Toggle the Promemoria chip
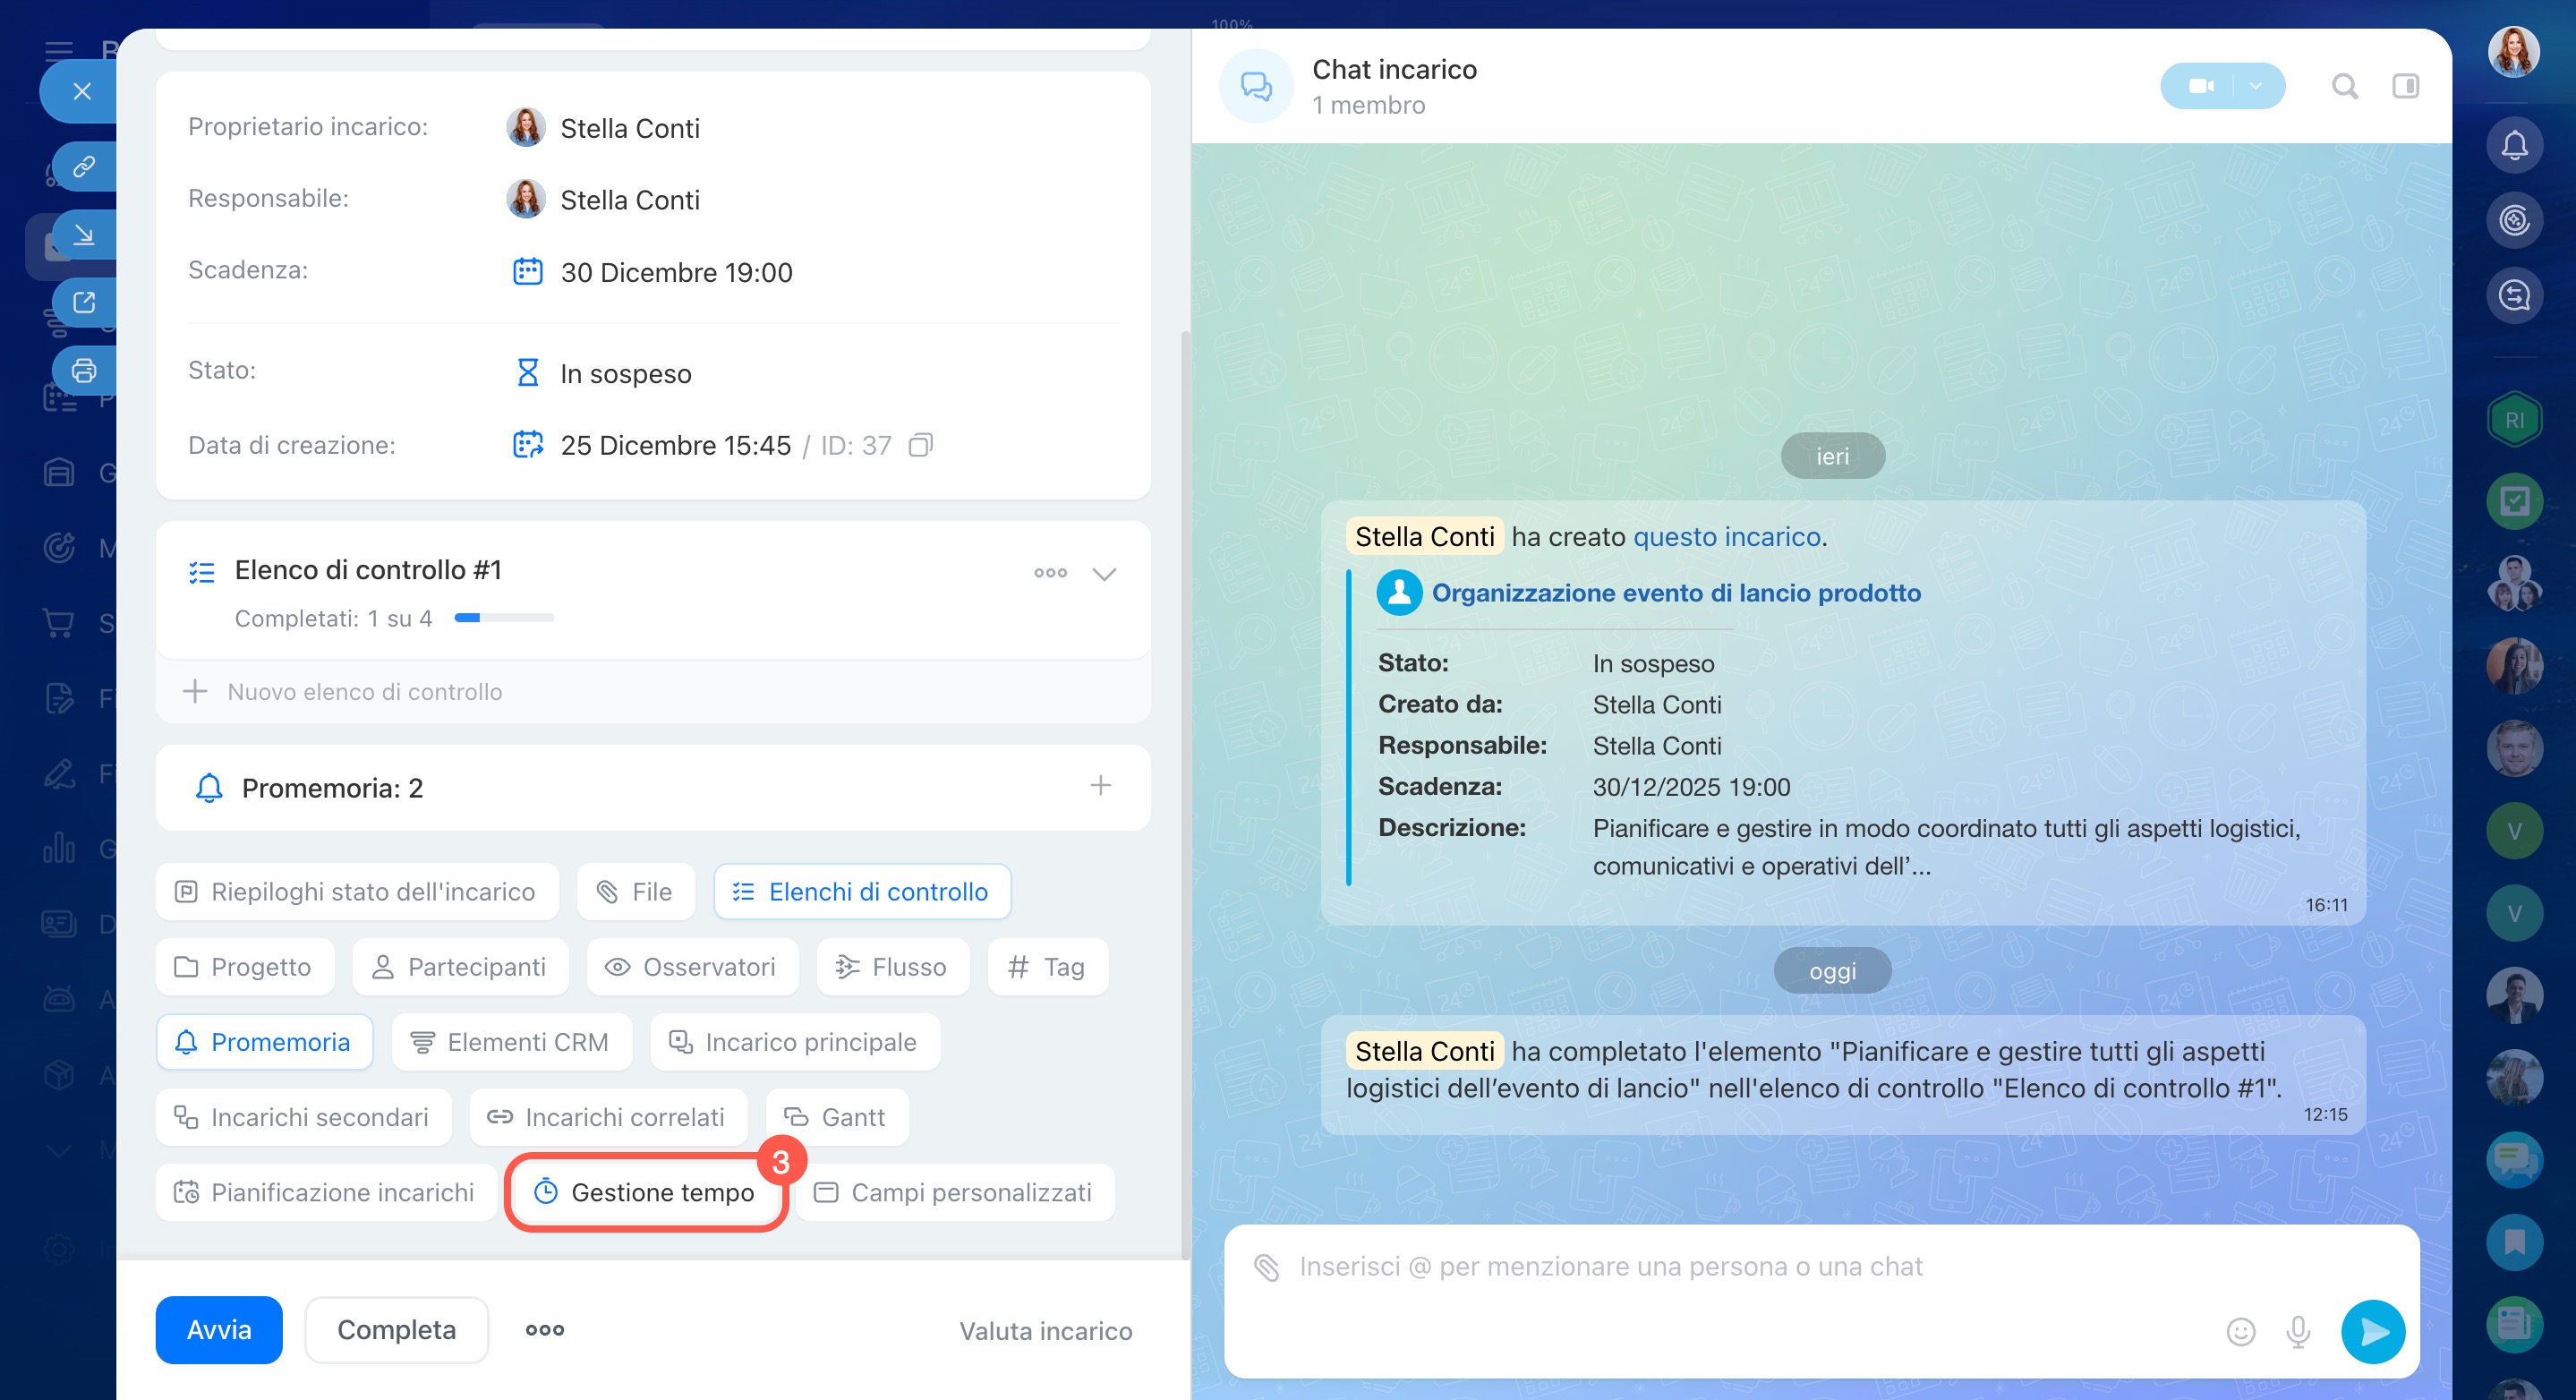The image size is (2576, 1400). (x=264, y=1042)
